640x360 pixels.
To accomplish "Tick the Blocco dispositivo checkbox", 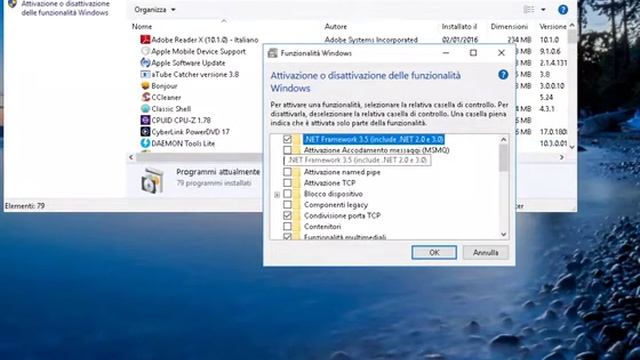I will pyautogui.click(x=287, y=194).
